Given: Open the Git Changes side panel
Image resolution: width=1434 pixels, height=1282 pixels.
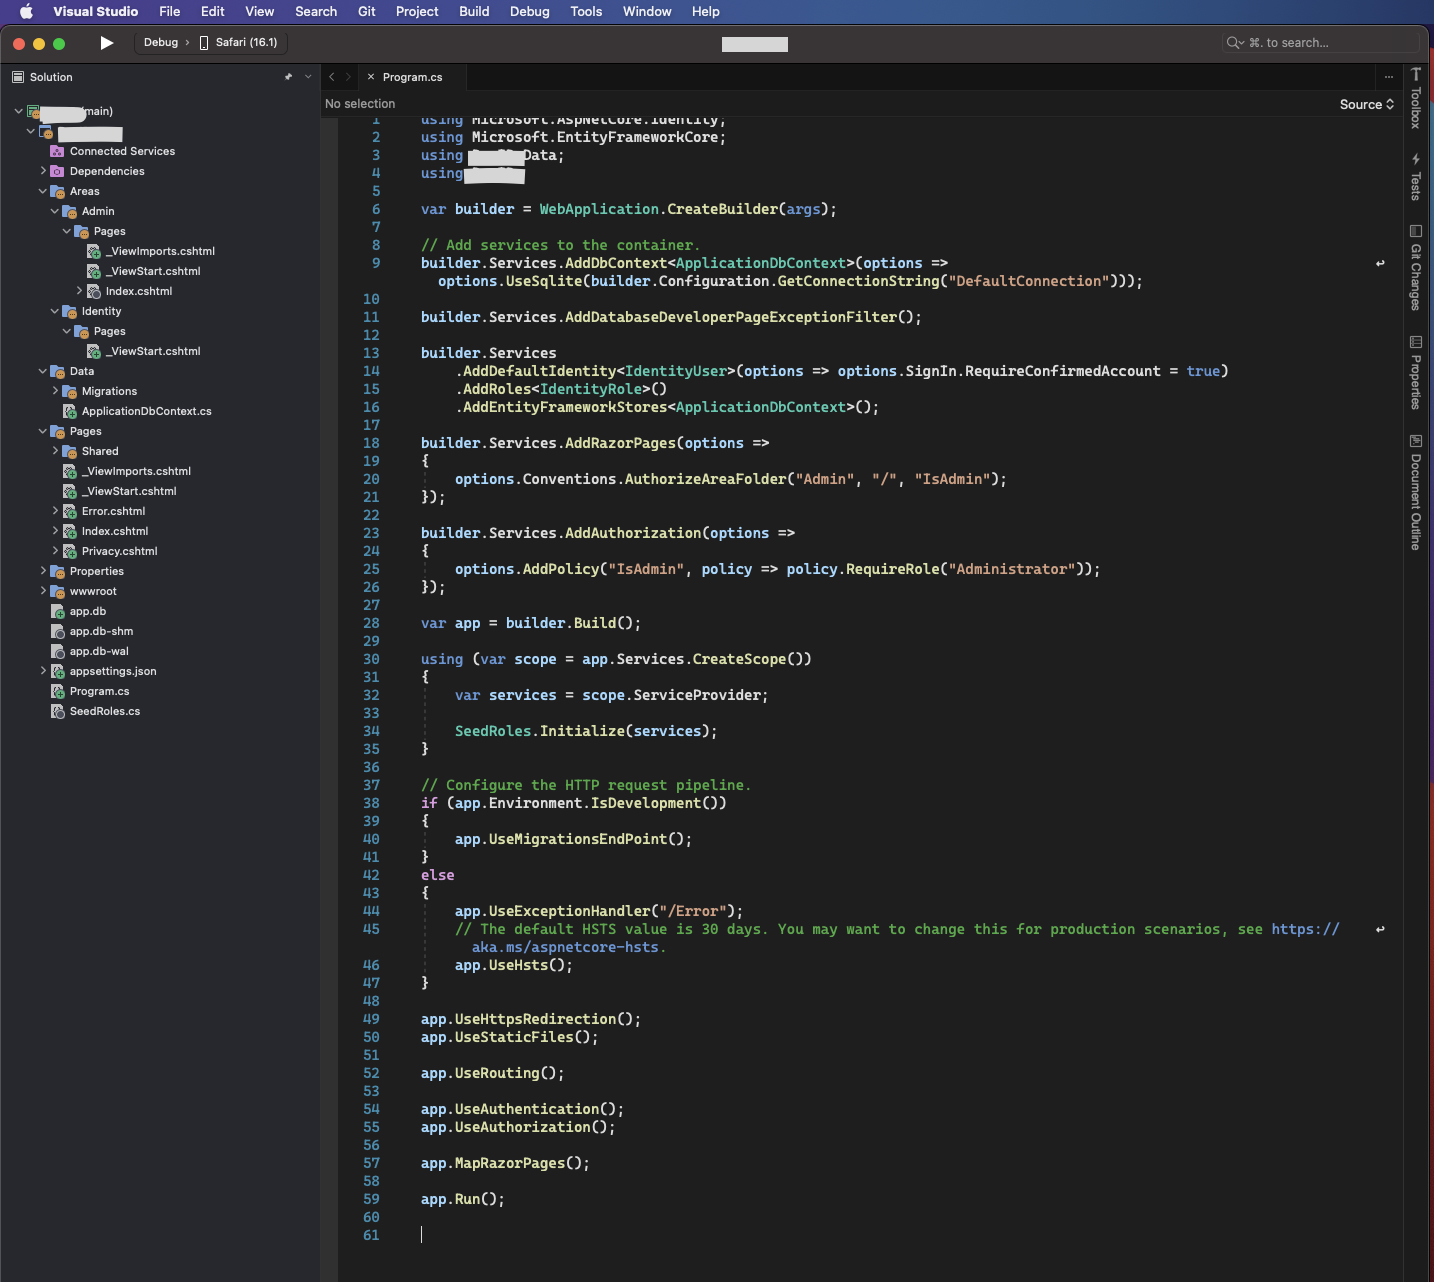Looking at the screenshot, I should [1416, 270].
